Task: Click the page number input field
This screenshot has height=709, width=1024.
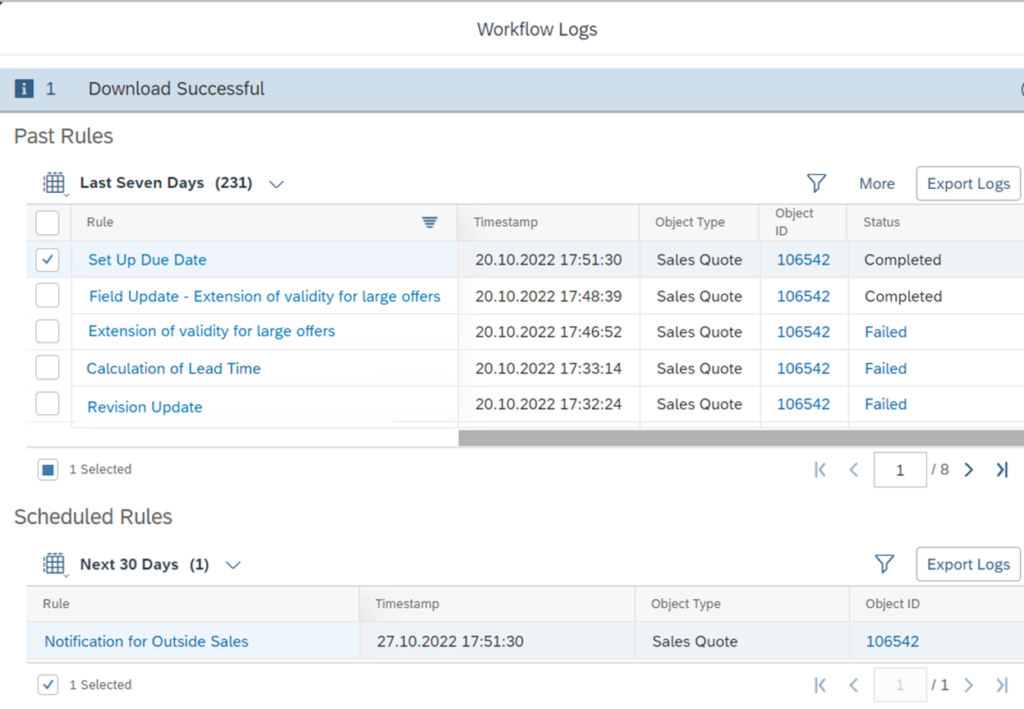Action: [x=900, y=469]
